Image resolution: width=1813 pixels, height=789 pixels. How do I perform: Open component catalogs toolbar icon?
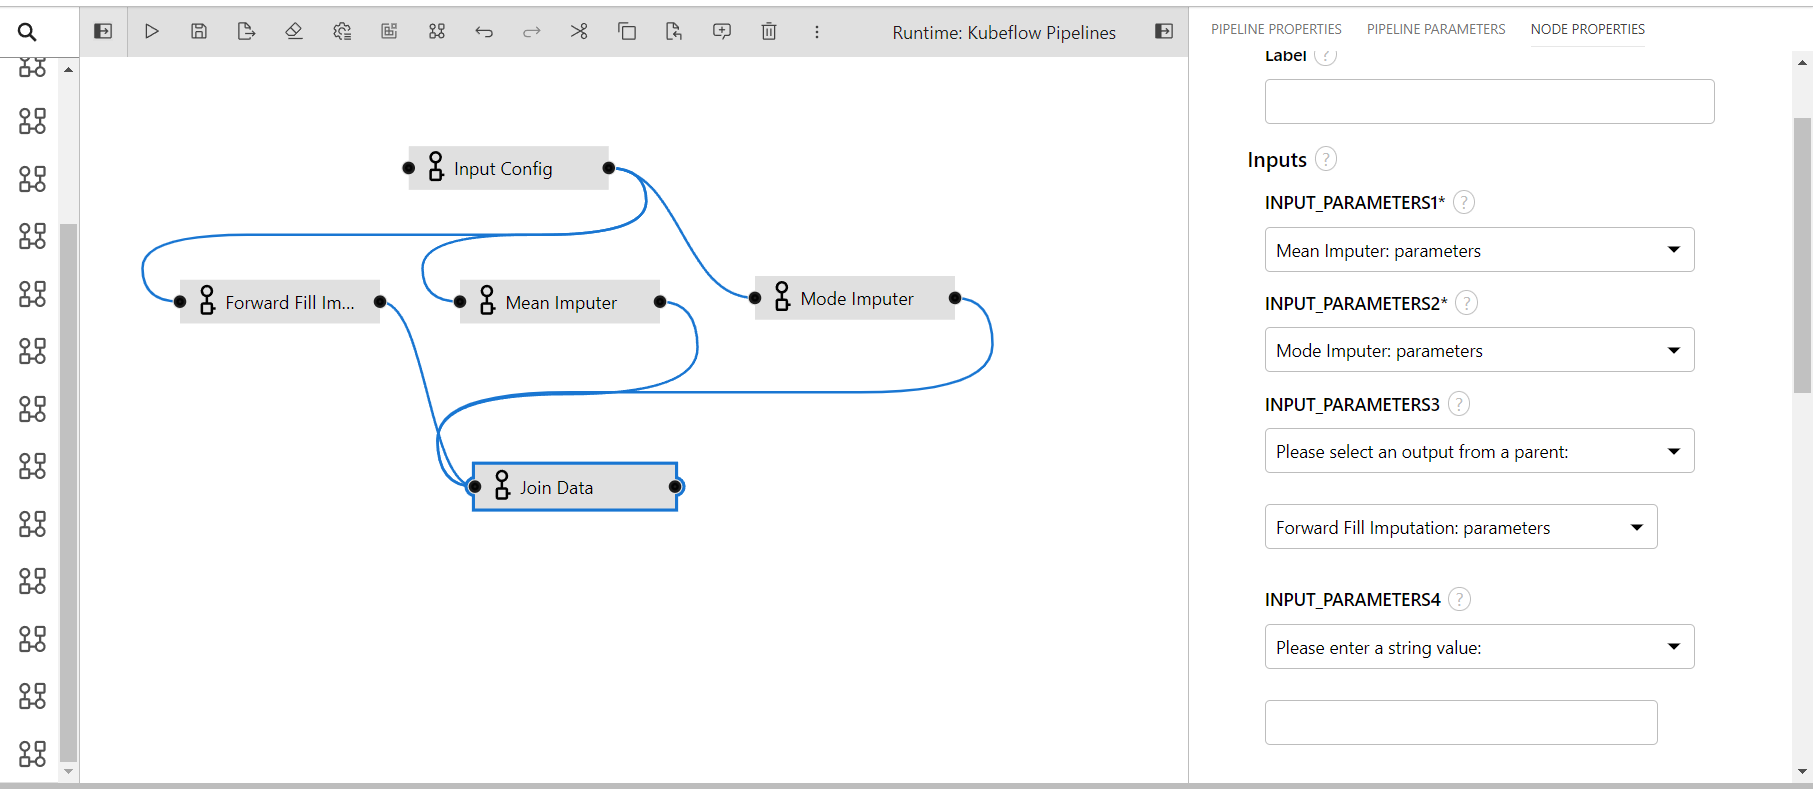(x=437, y=31)
